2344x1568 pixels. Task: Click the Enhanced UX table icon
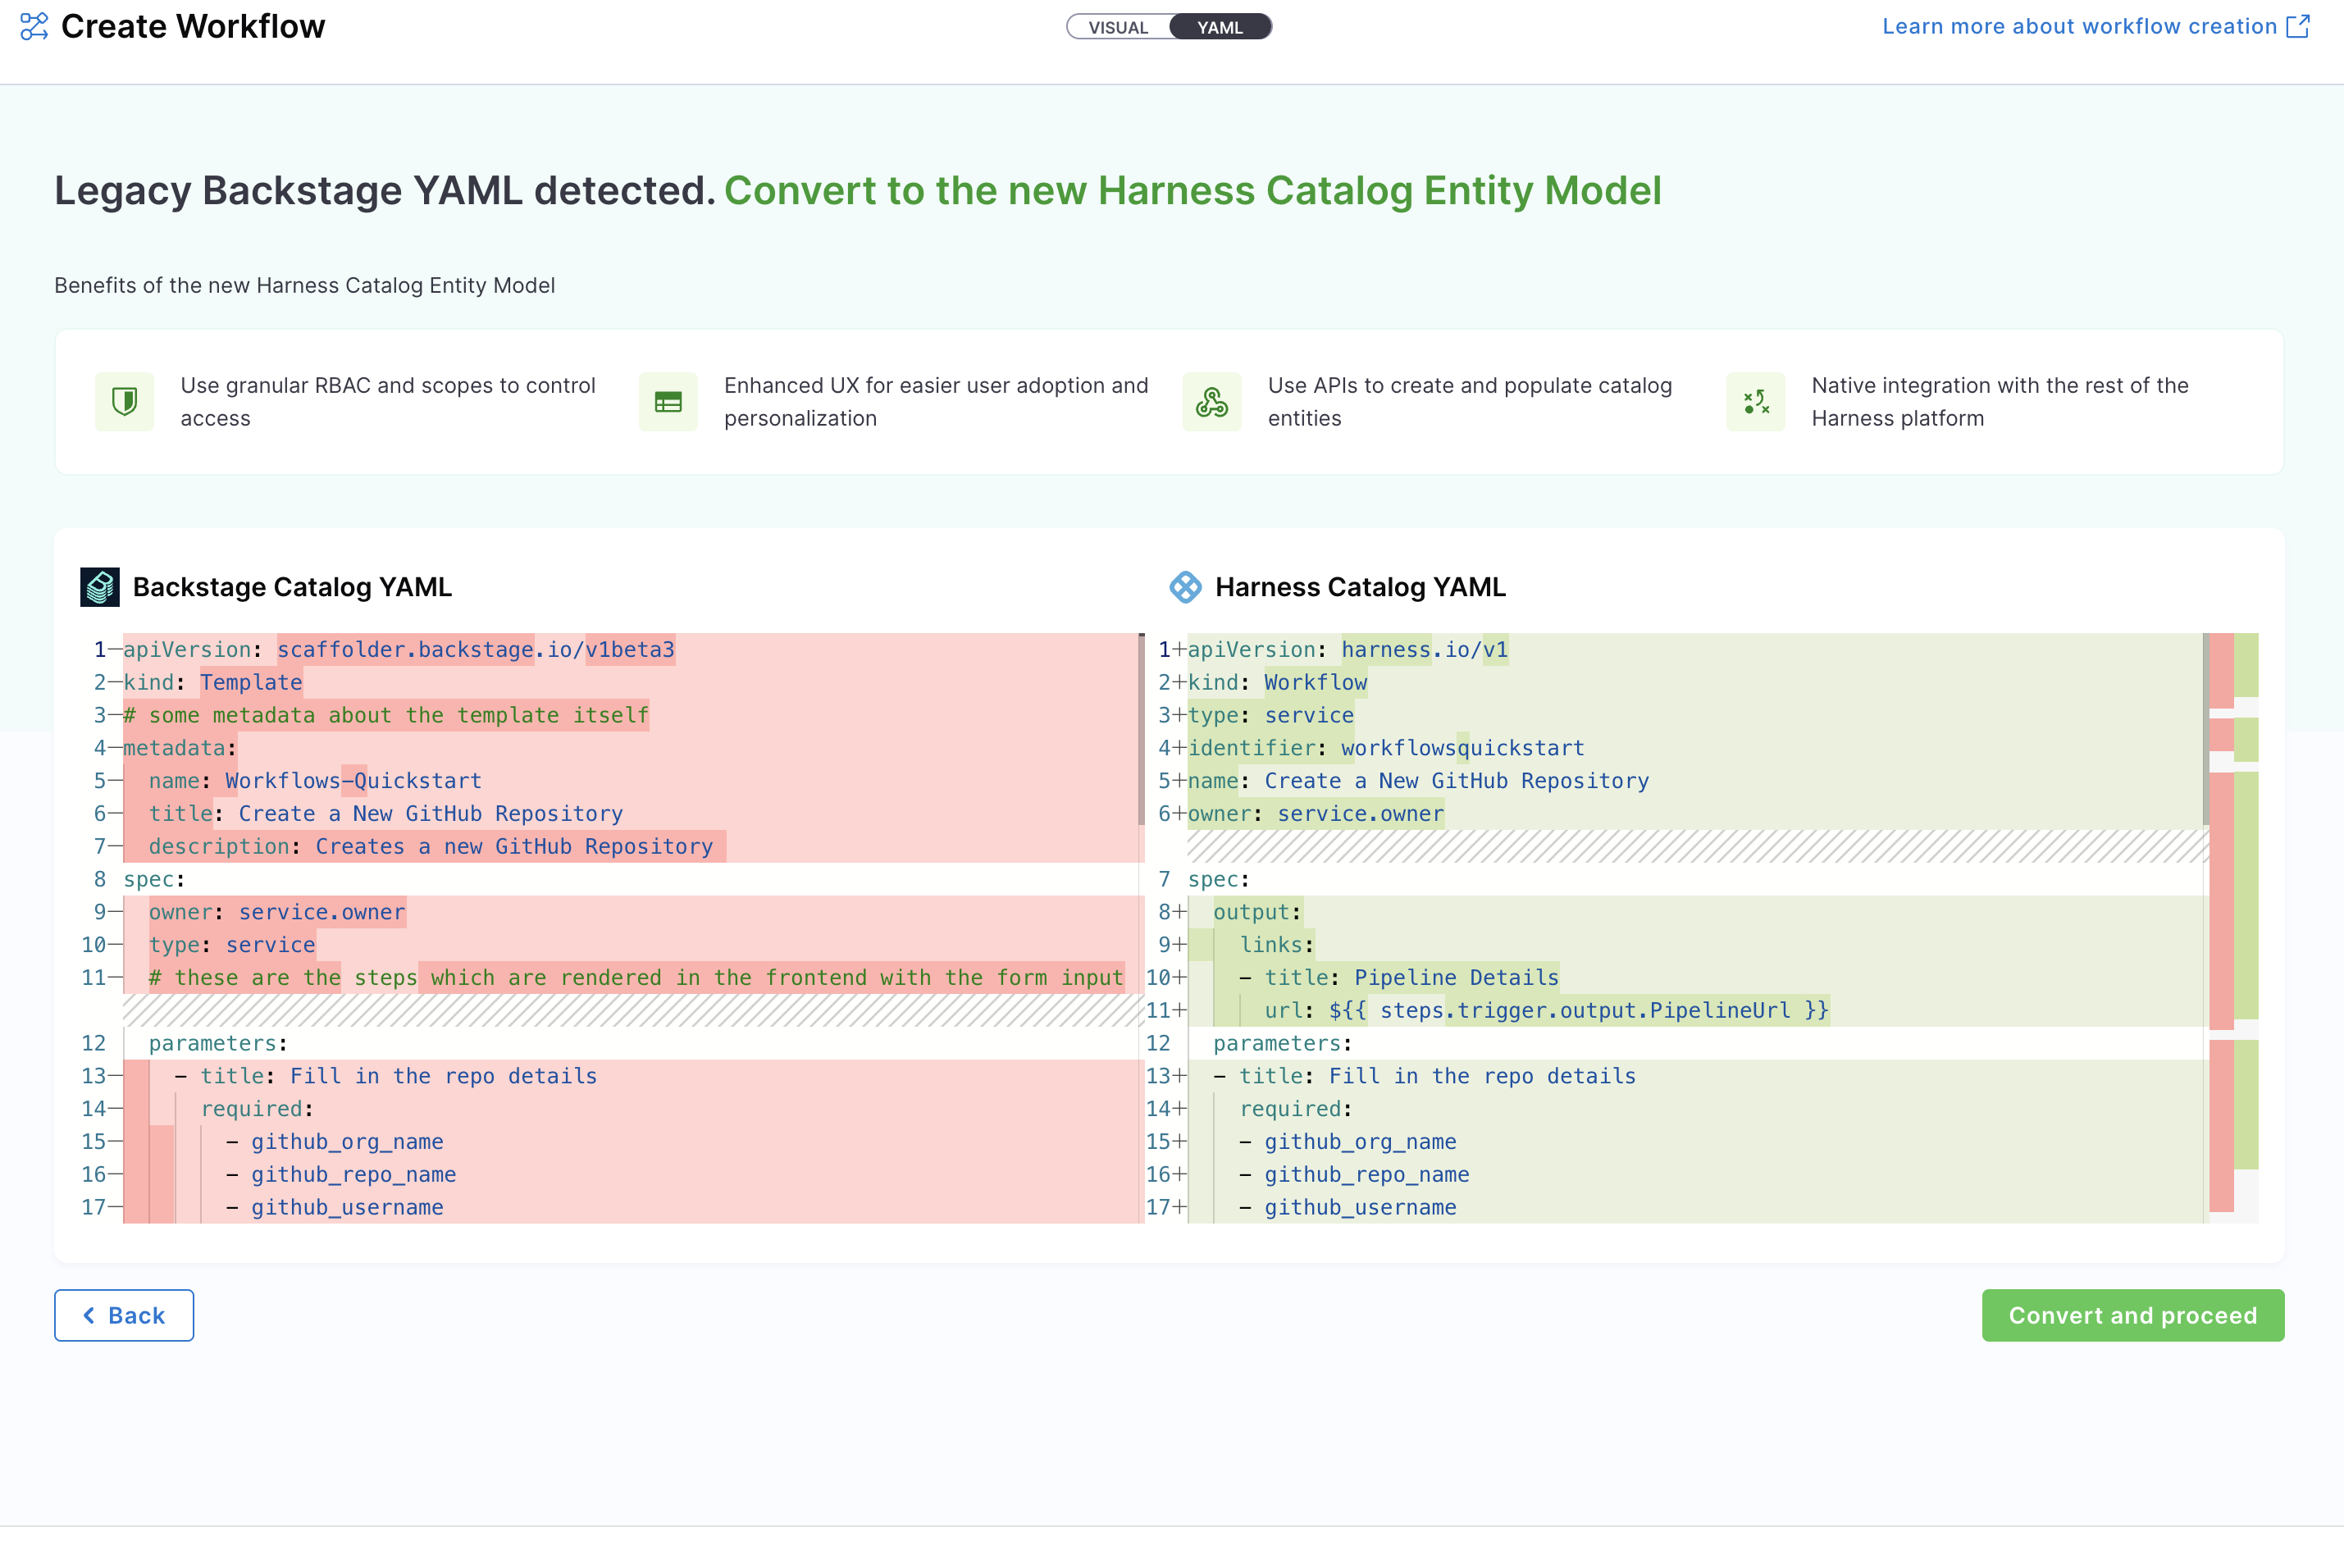pos(668,402)
